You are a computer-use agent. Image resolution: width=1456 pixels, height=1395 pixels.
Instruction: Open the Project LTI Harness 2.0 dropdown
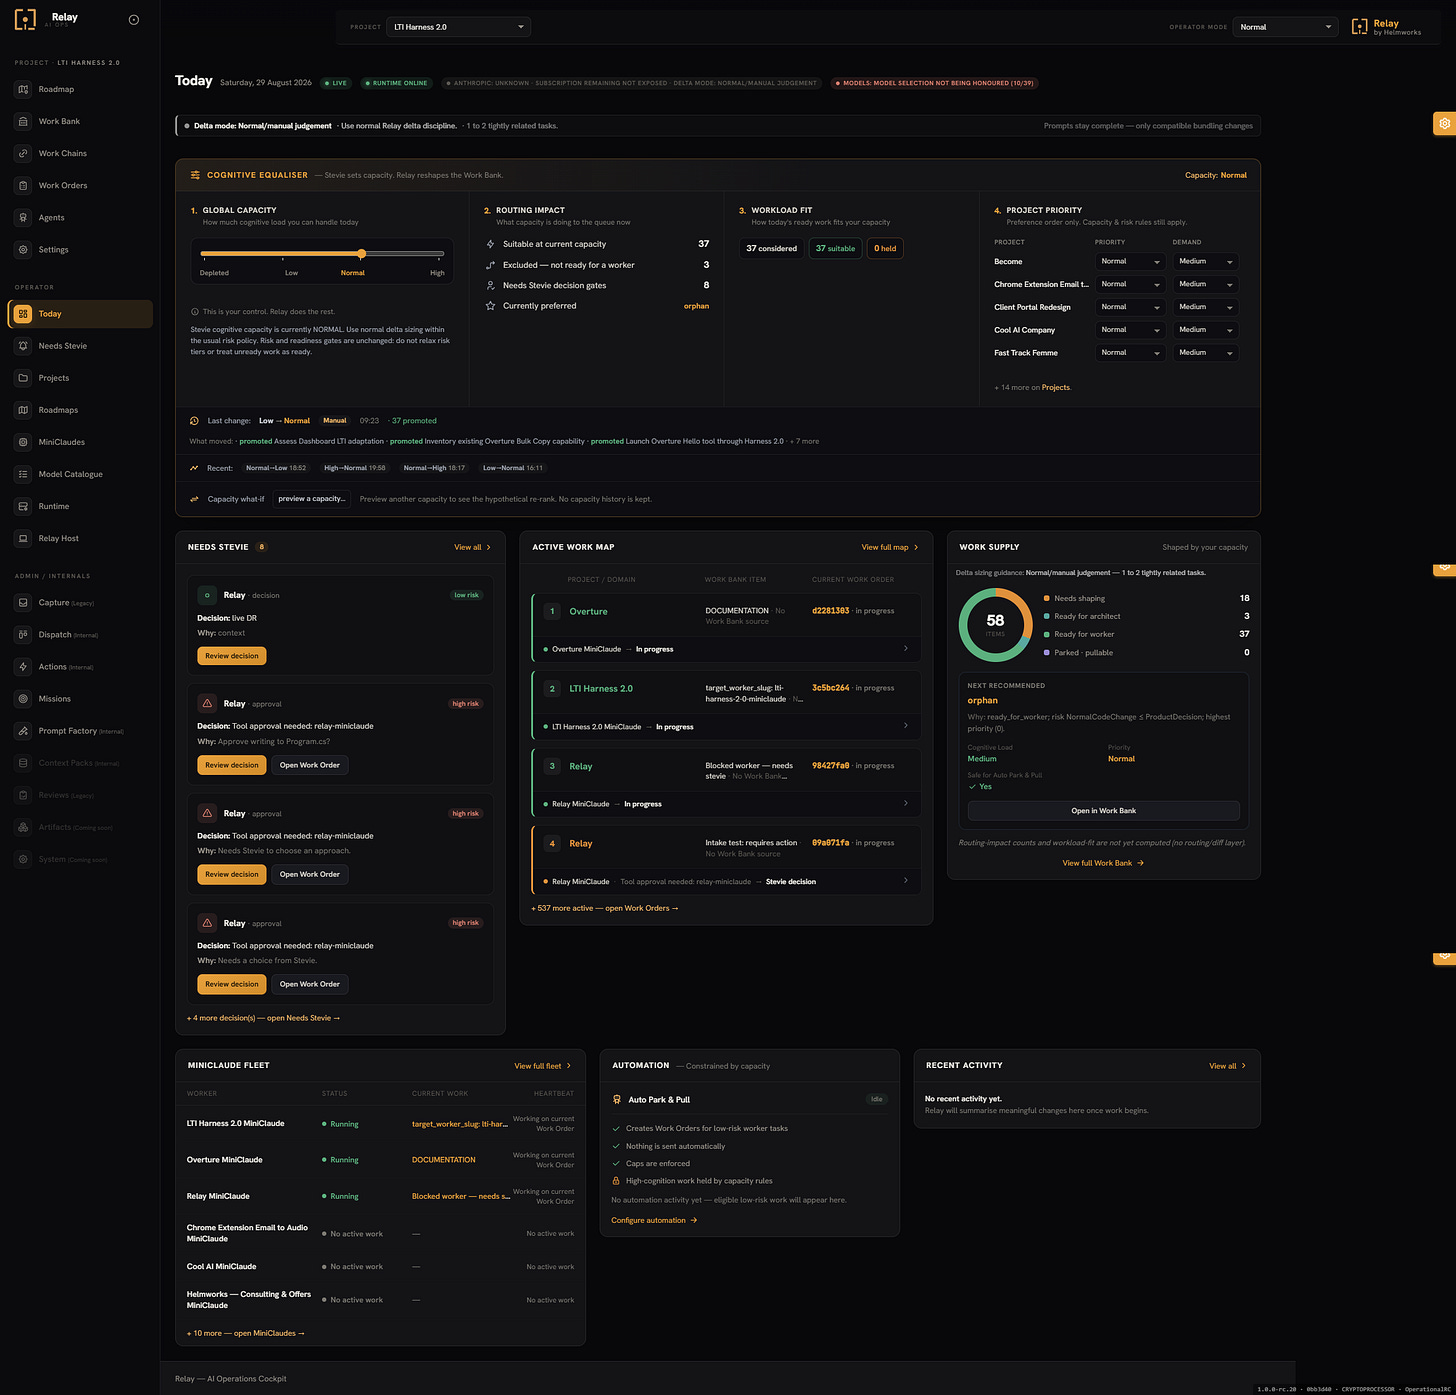[x=458, y=27]
